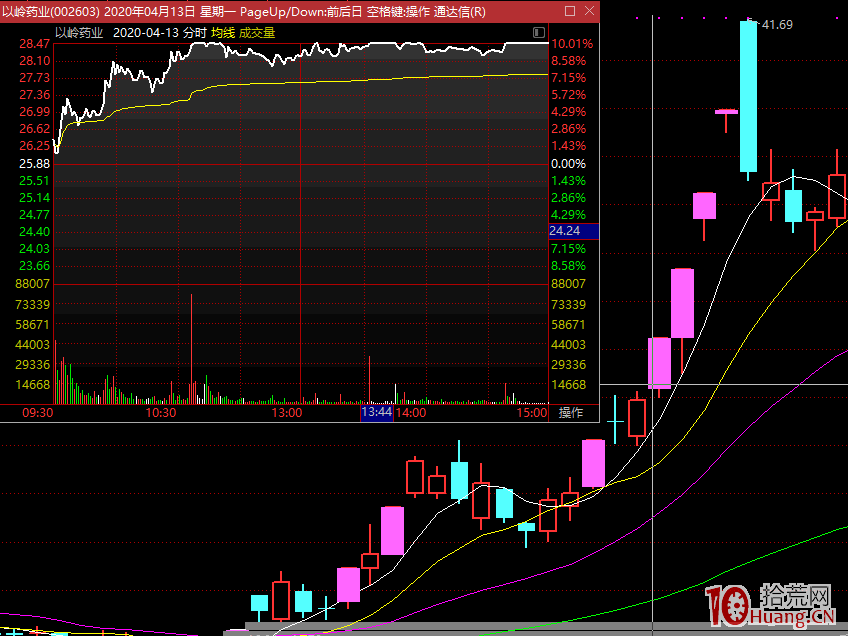848x636 pixels.
Task: Click the highlighted 13:44 time marker
Action: 377,412
